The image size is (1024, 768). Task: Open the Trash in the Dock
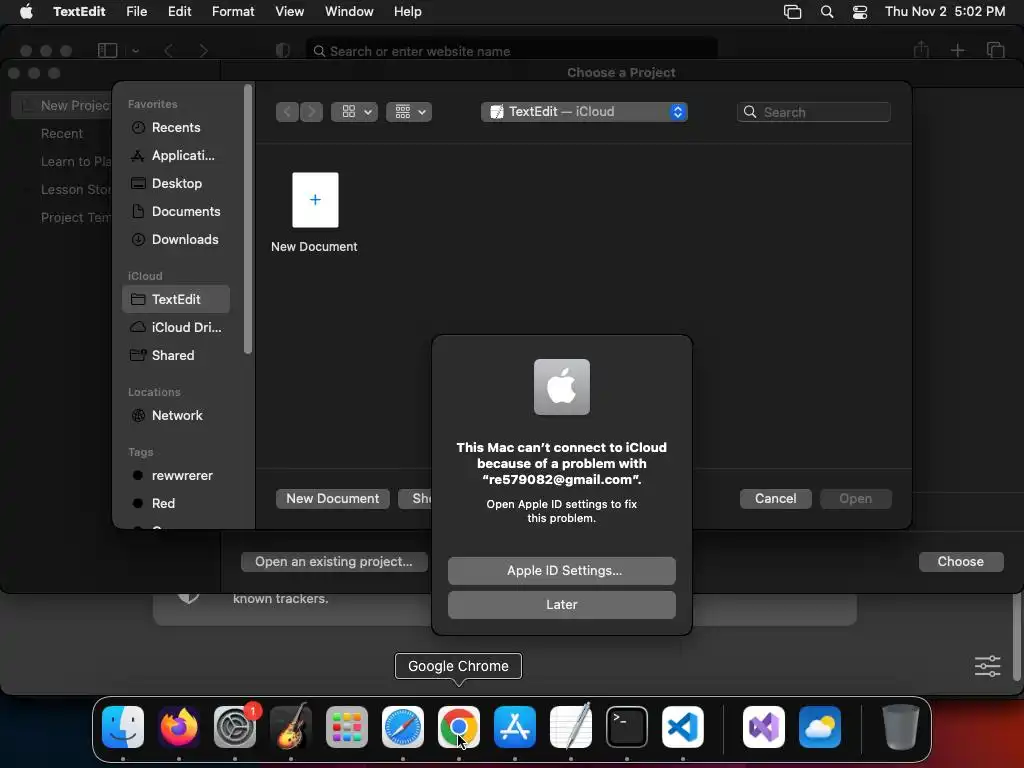901,727
